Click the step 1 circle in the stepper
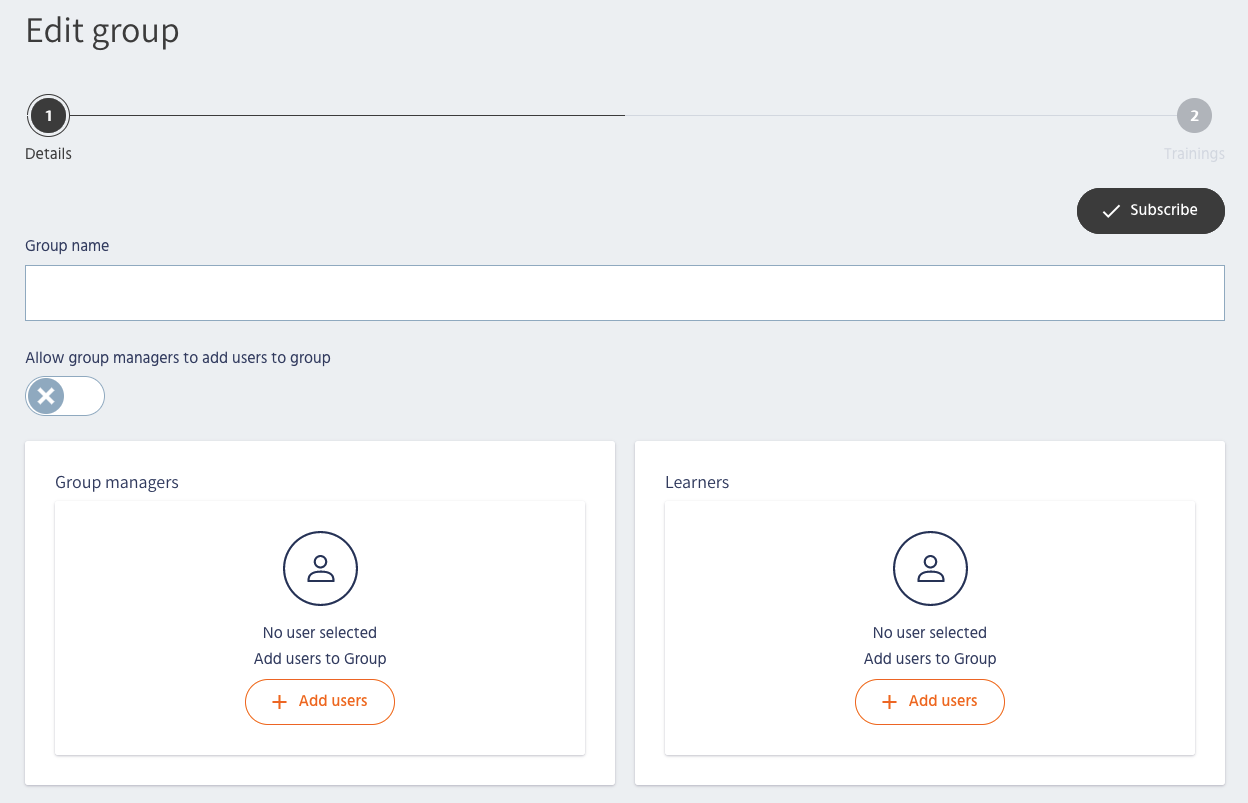Screen dimensions: 1248x803 [48, 116]
